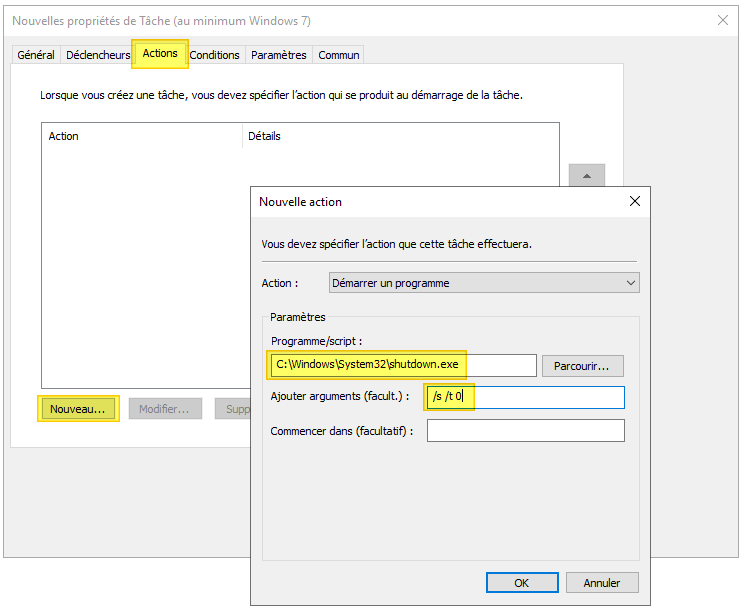Click the Détails column header

[400, 136]
